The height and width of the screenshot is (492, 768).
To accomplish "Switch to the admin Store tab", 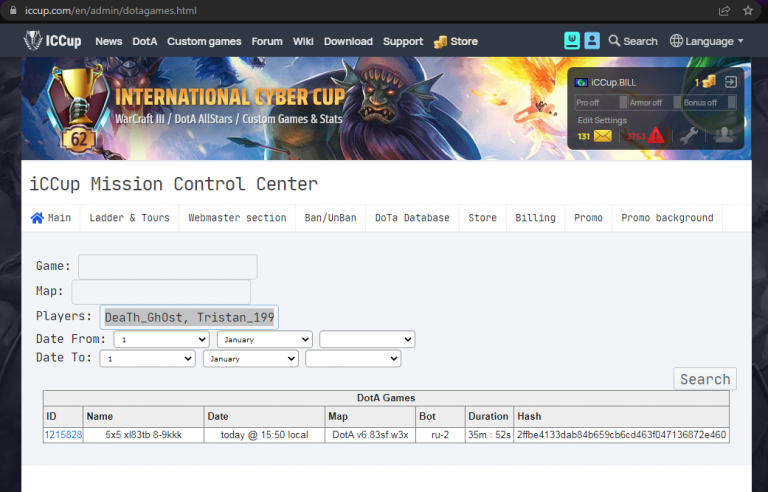I will (482, 218).
